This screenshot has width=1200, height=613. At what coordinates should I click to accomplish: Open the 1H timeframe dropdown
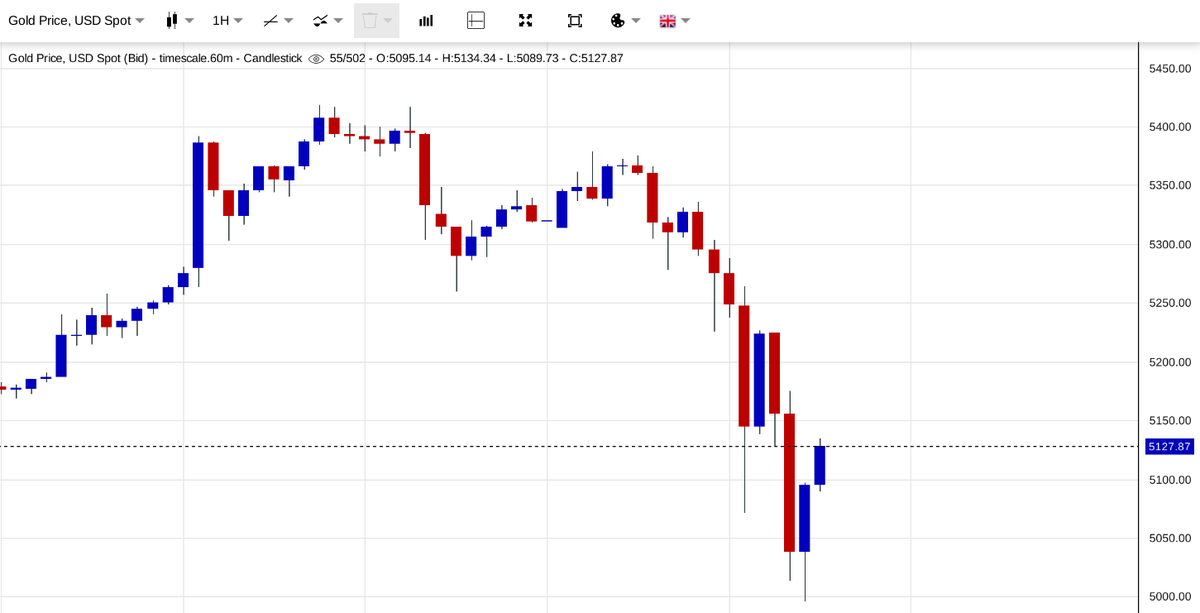[228, 20]
